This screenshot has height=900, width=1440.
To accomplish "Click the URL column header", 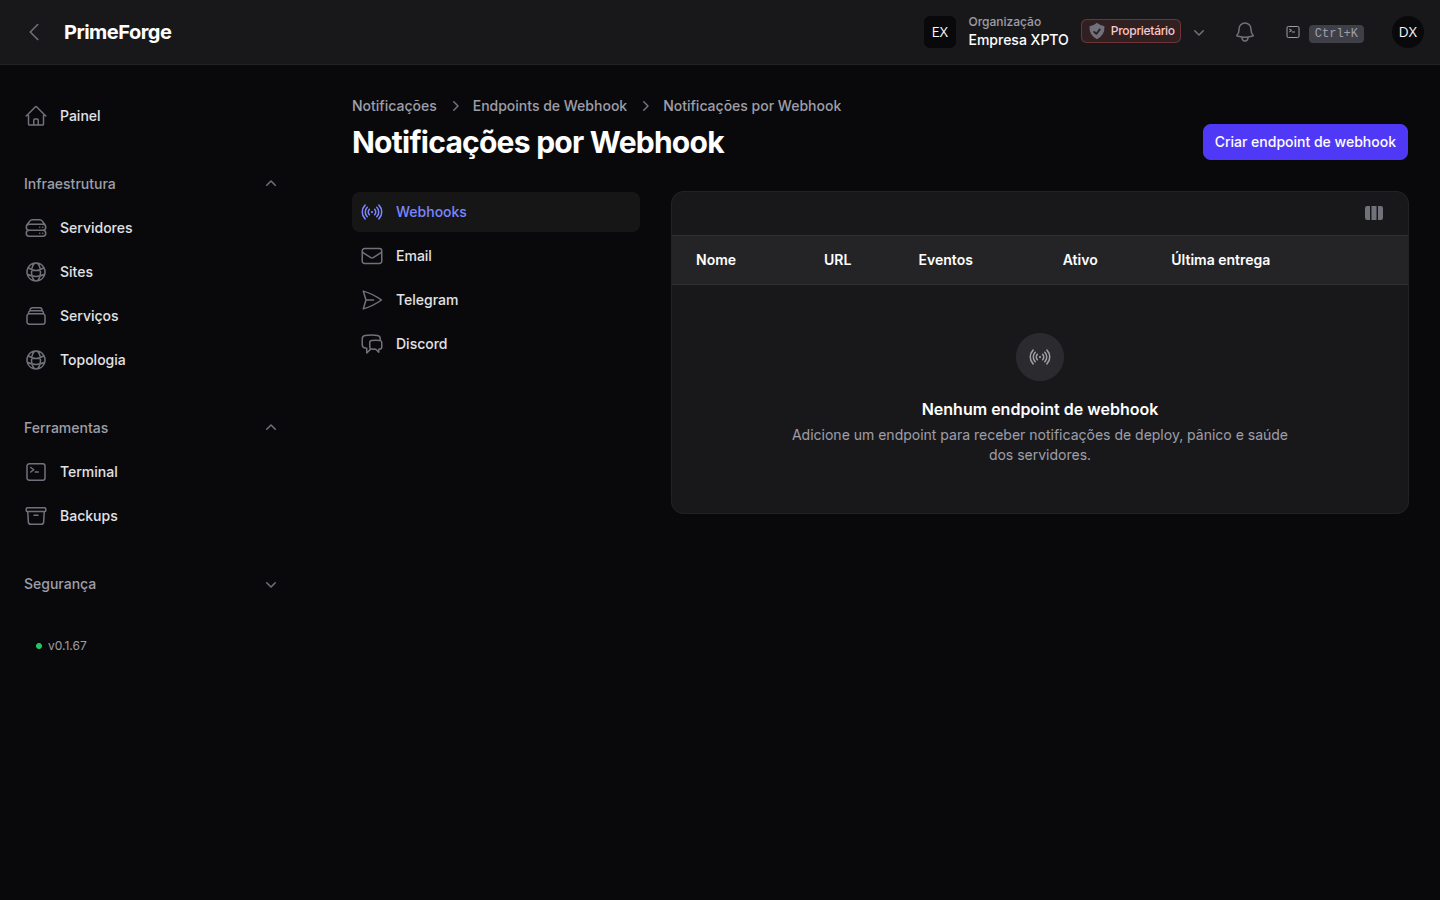I will pos(837,260).
